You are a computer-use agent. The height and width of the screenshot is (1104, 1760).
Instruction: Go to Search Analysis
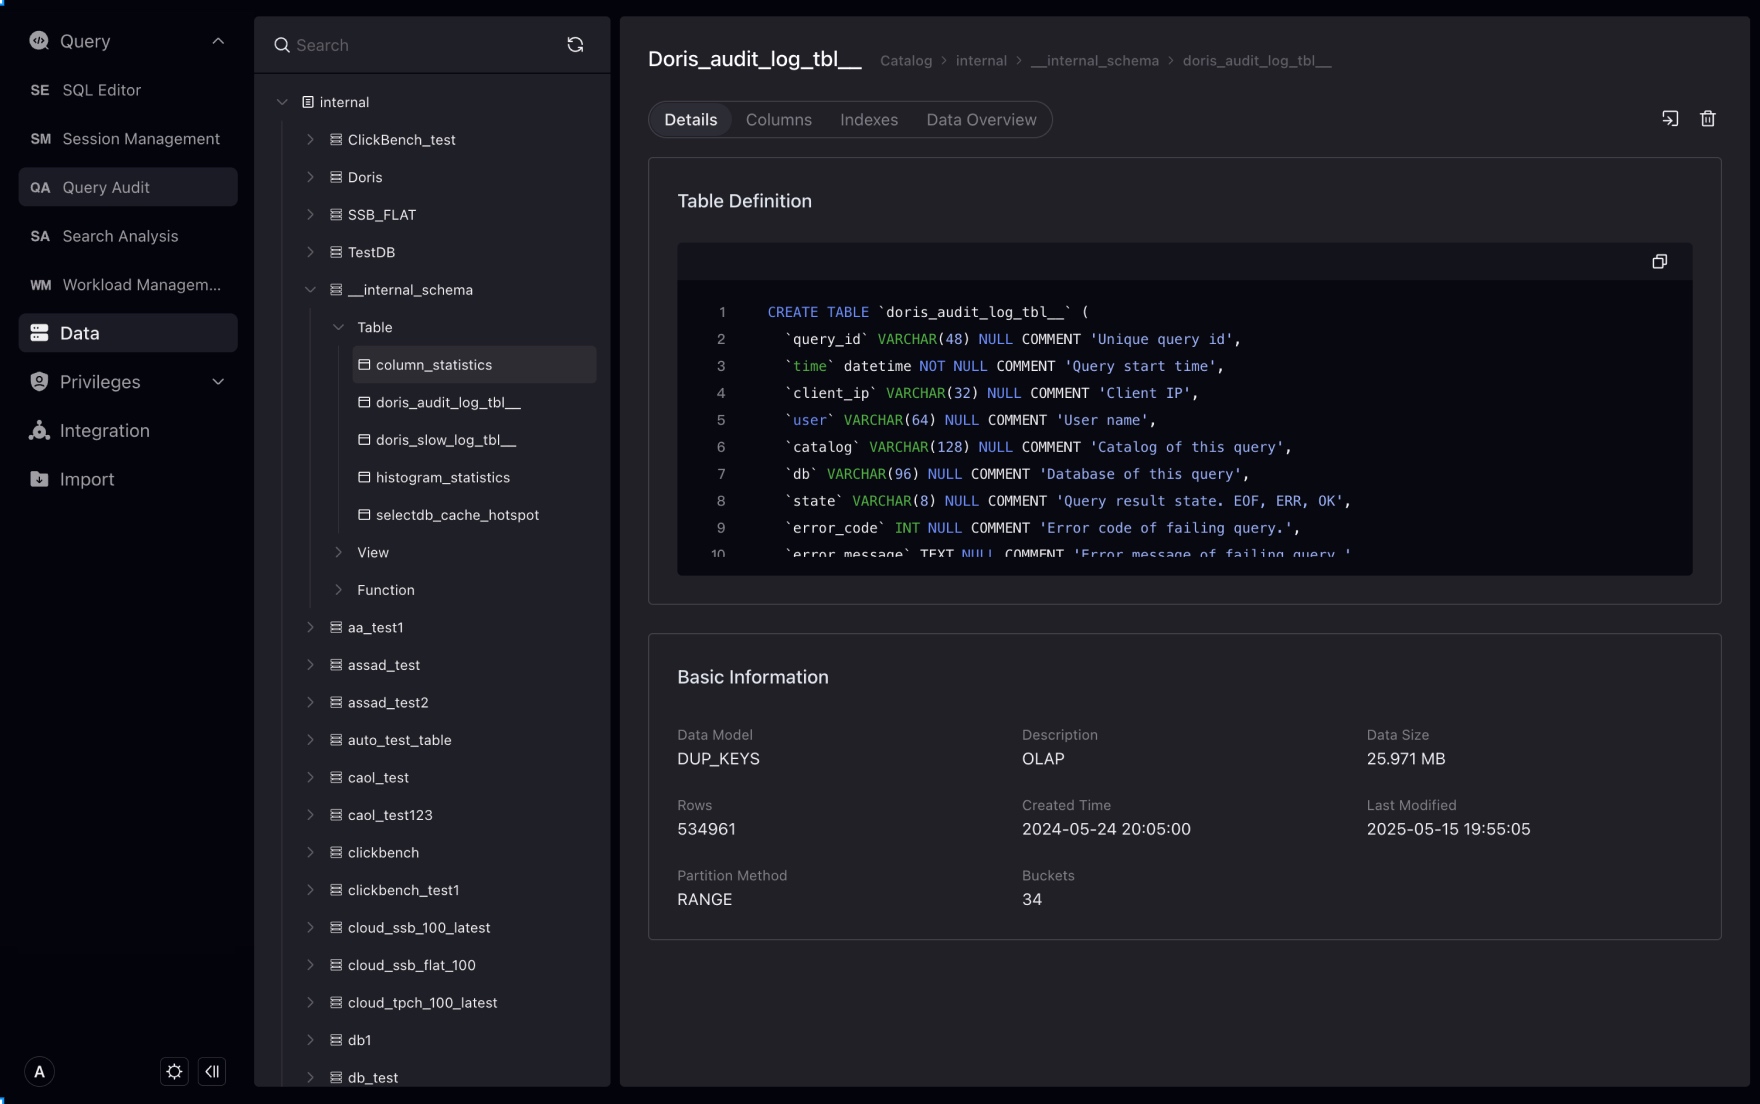(118, 236)
